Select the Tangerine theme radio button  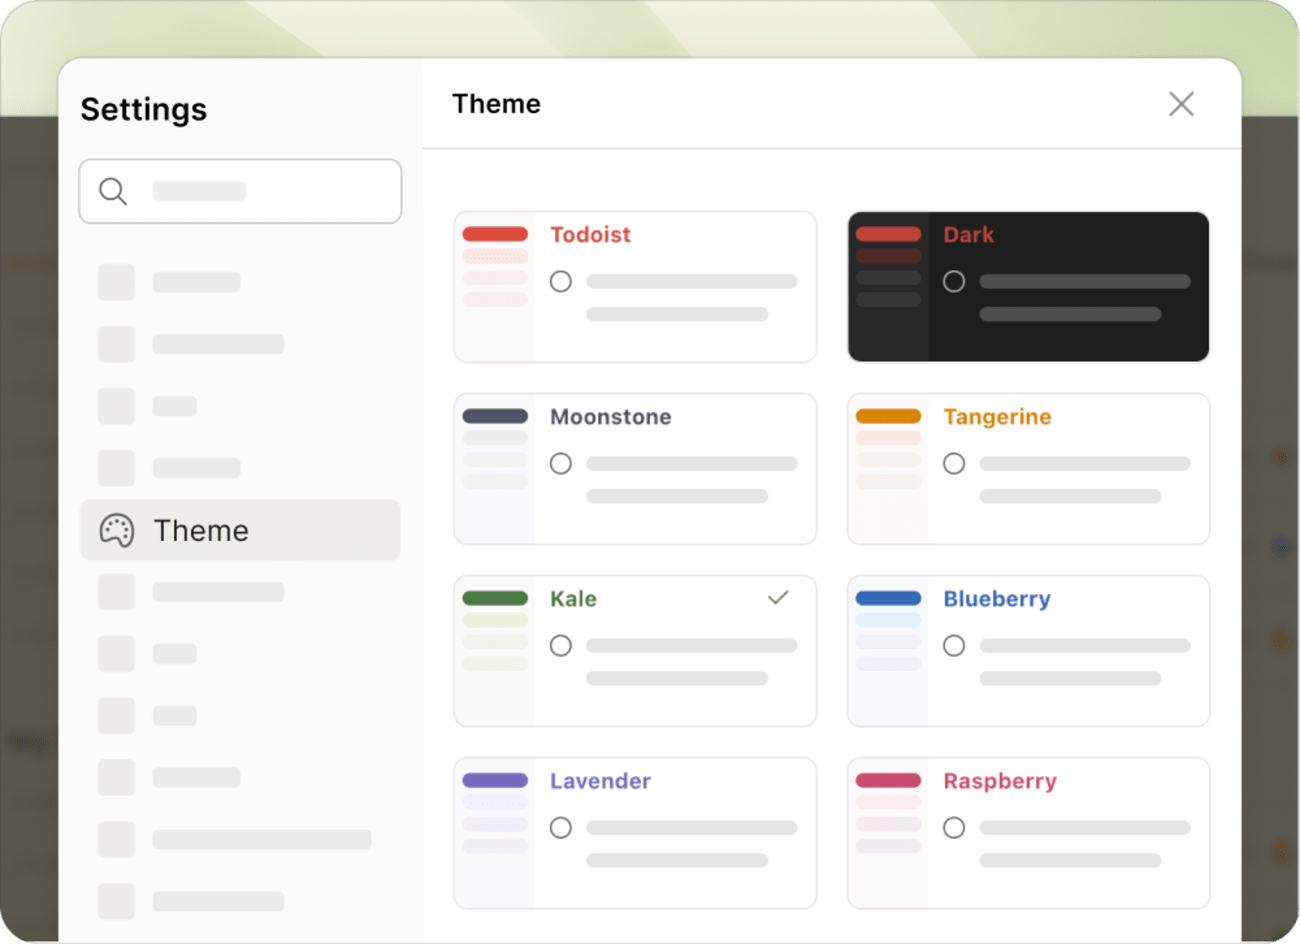pos(954,463)
